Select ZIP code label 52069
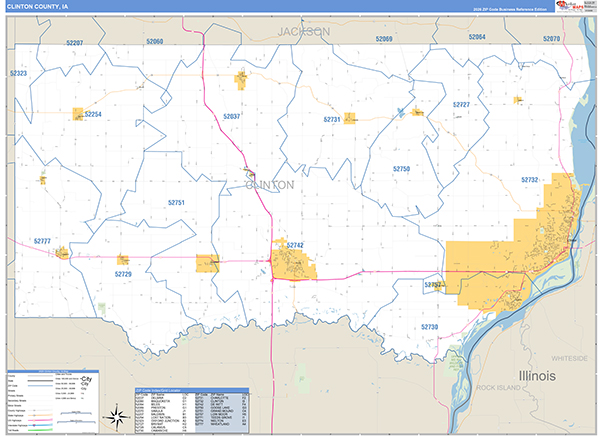600x436 pixels. (x=384, y=39)
